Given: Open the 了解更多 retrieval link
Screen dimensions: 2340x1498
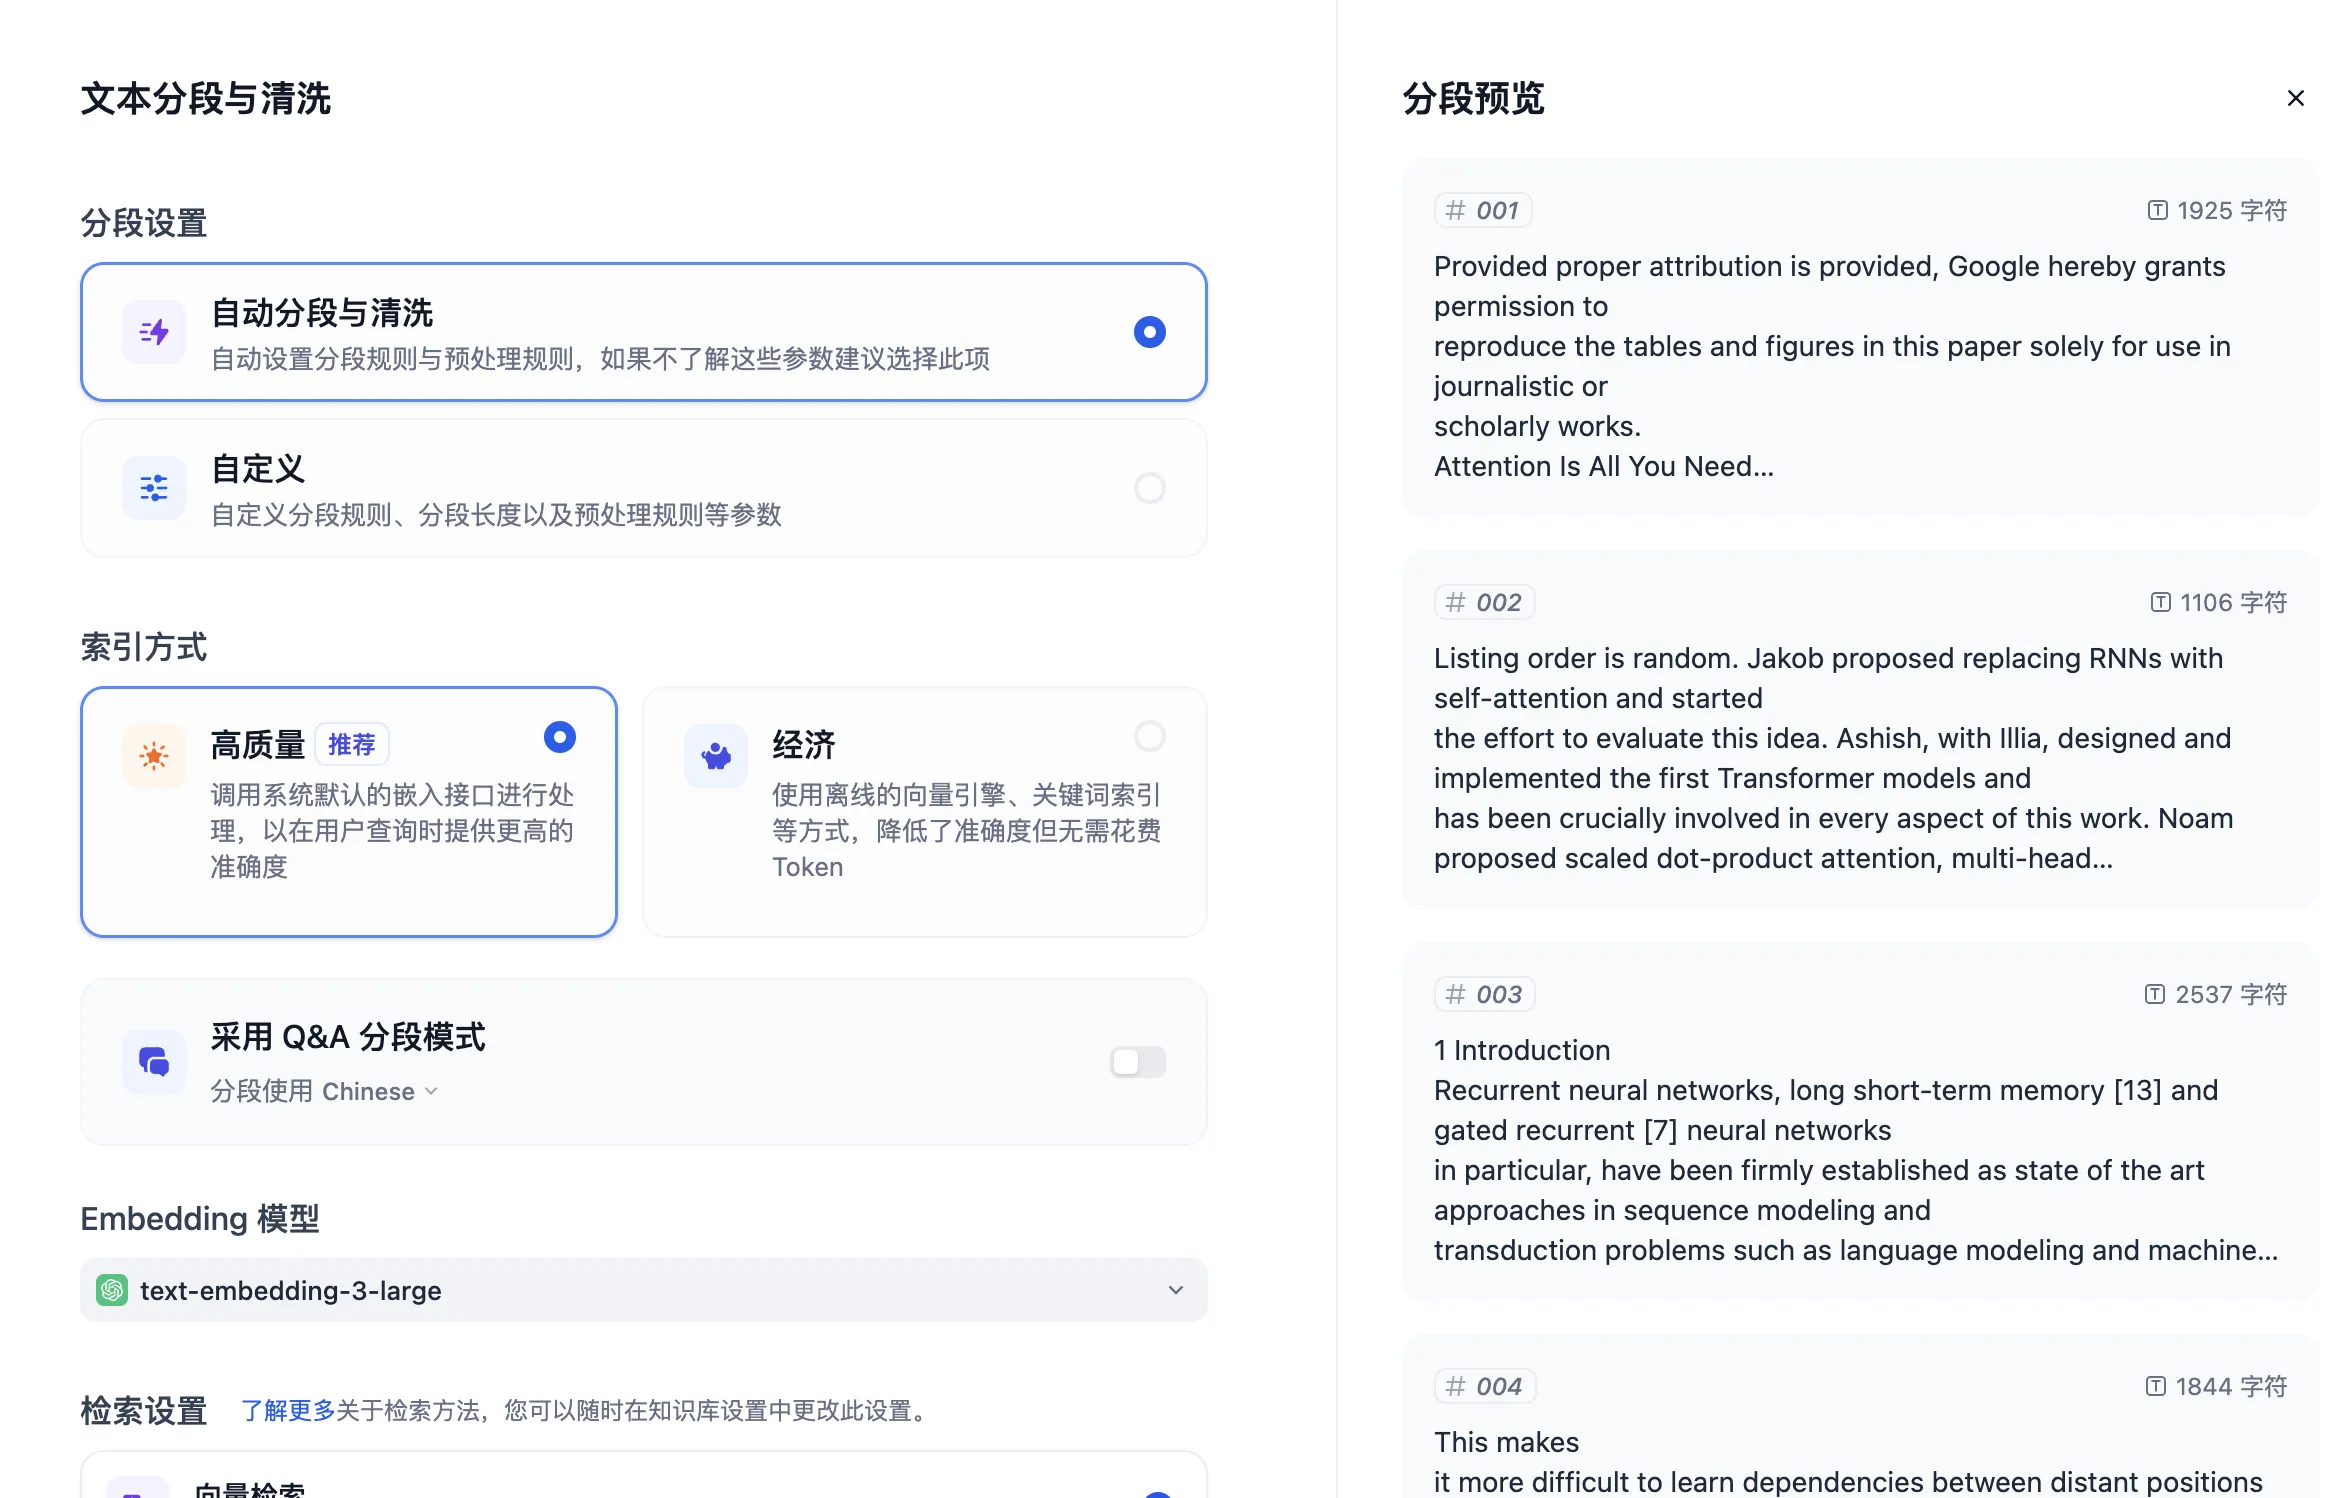Looking at the screenshot, I should coord(288,1411).
